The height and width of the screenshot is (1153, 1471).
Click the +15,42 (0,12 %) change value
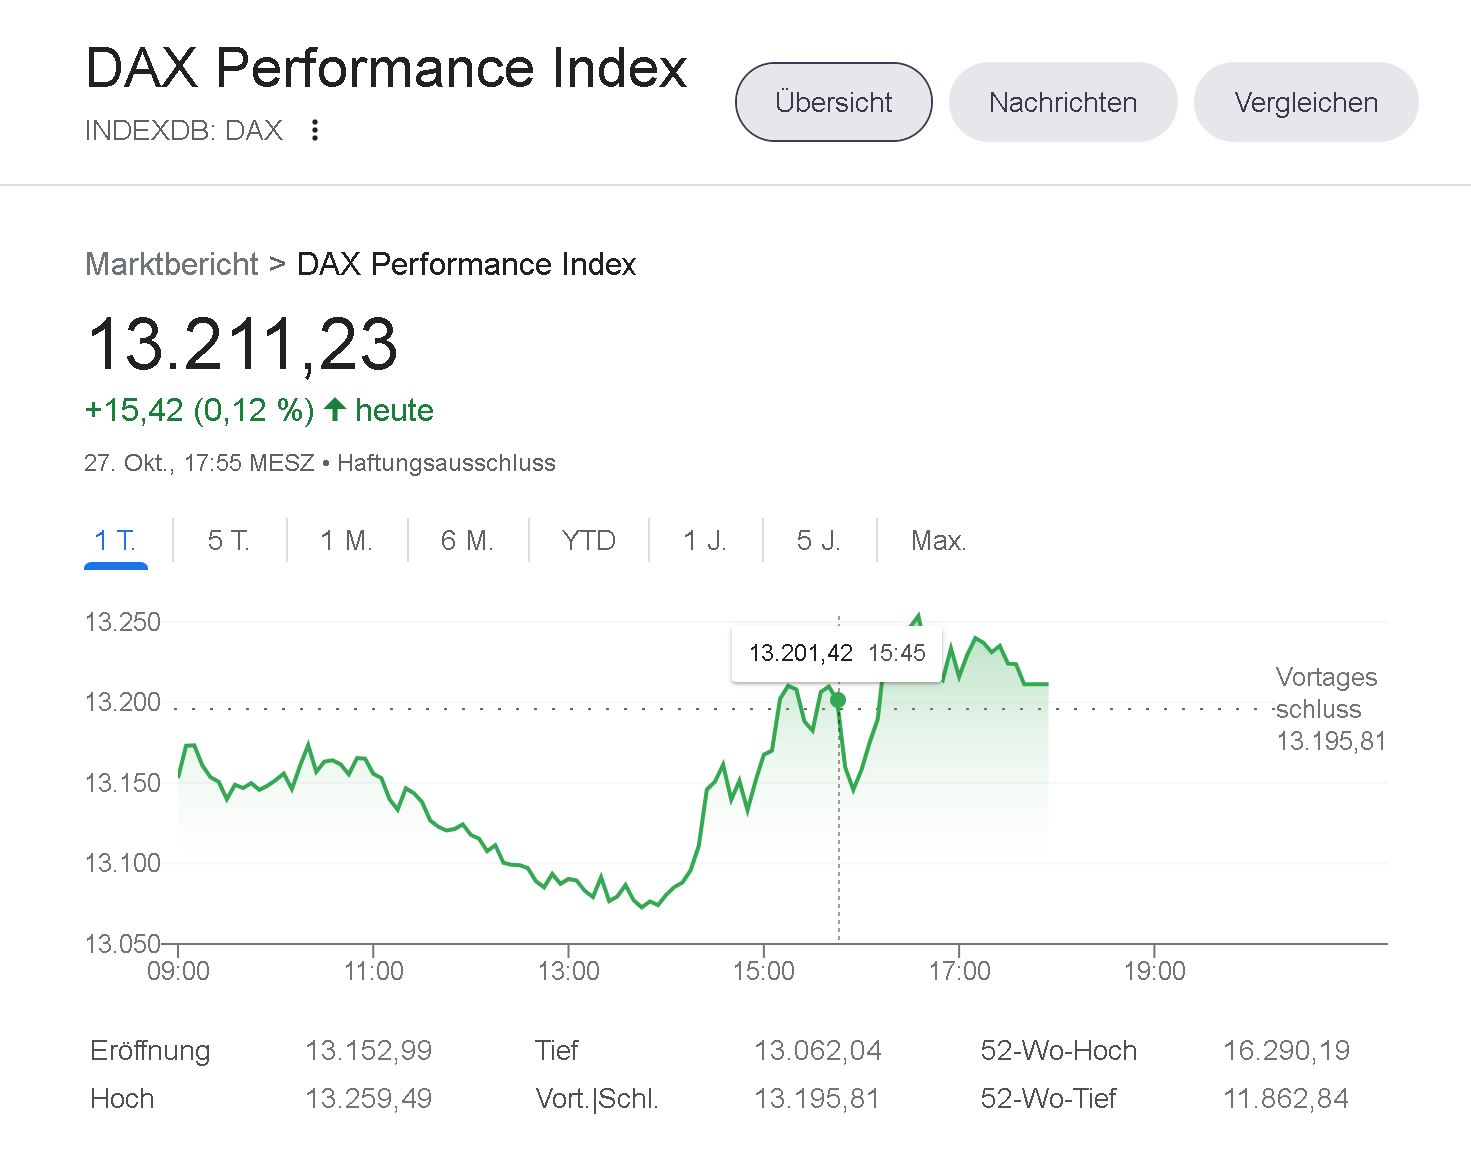pos(200,410)
